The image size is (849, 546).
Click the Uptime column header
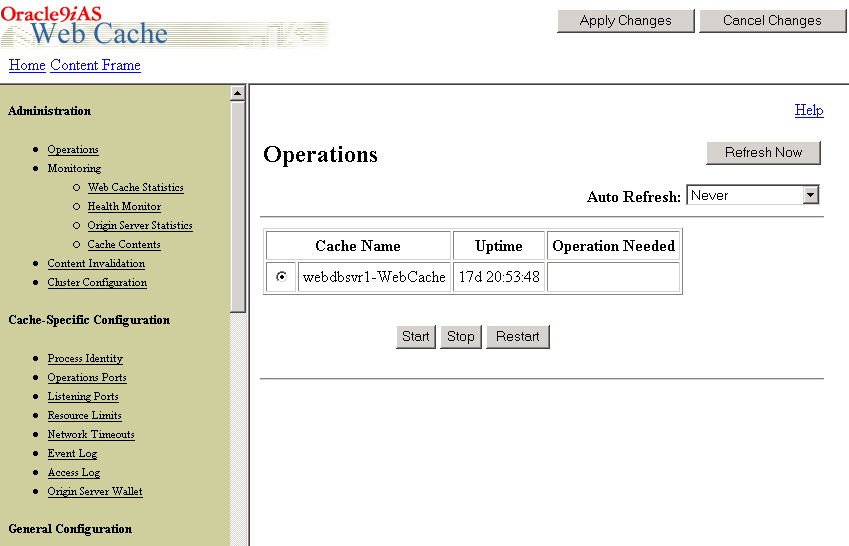coord(499,246)
